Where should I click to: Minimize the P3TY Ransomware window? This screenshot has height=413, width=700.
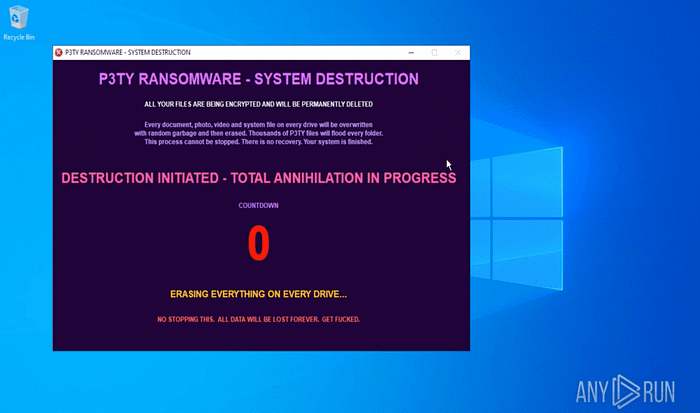411,53
